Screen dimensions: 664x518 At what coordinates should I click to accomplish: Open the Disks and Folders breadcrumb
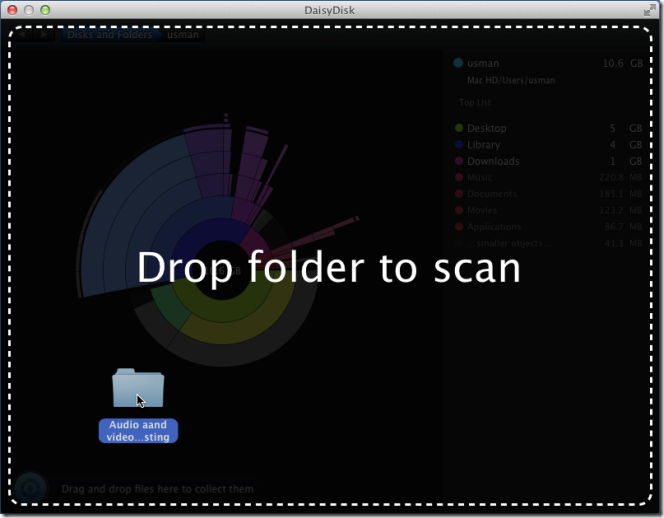point(110,34)
